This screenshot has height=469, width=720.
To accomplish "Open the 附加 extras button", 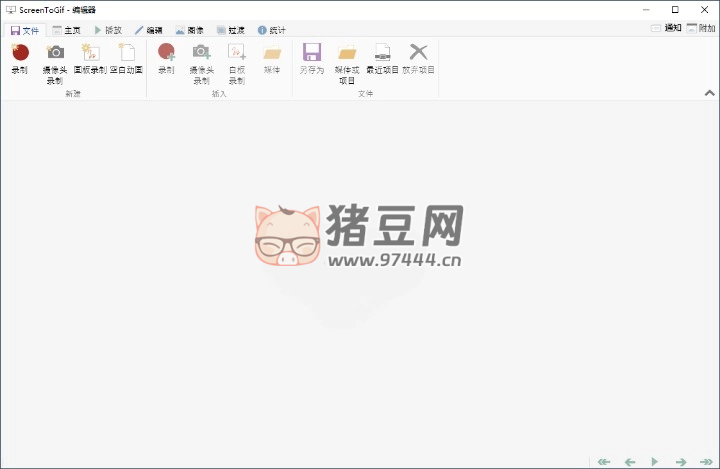I will [x=701, y=28].
